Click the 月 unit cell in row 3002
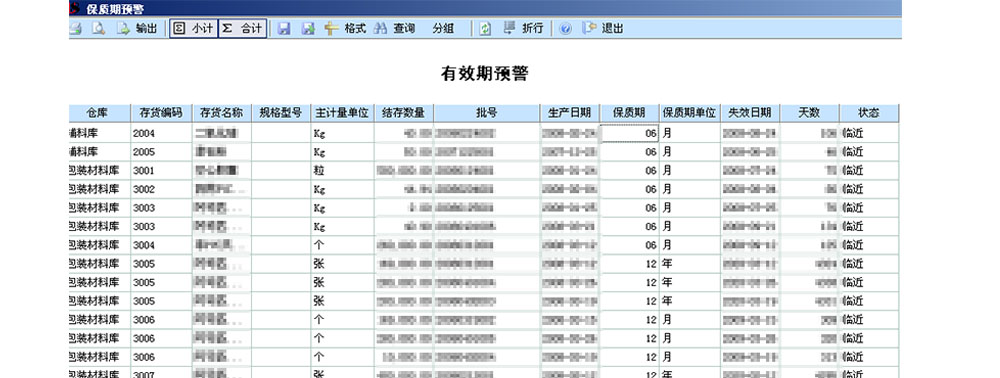 pyautogui.click(x=689, y=189)
